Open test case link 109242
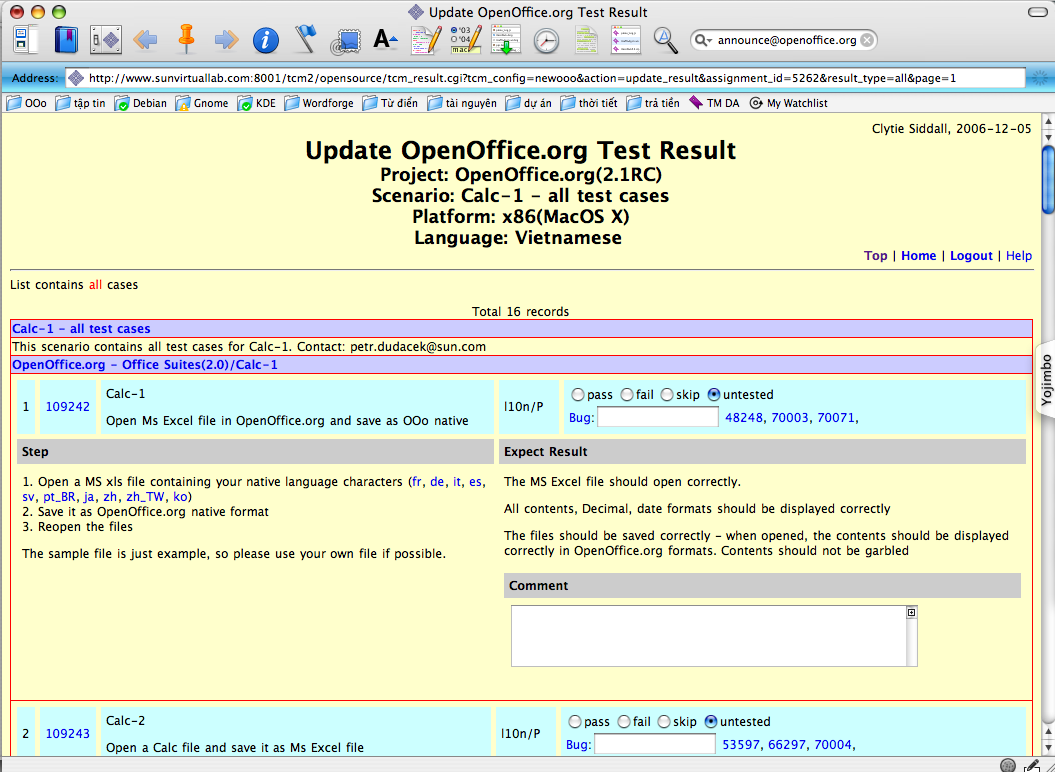Image resolution: width=1055 pixels, height=772 pixels. pos(67,407)
